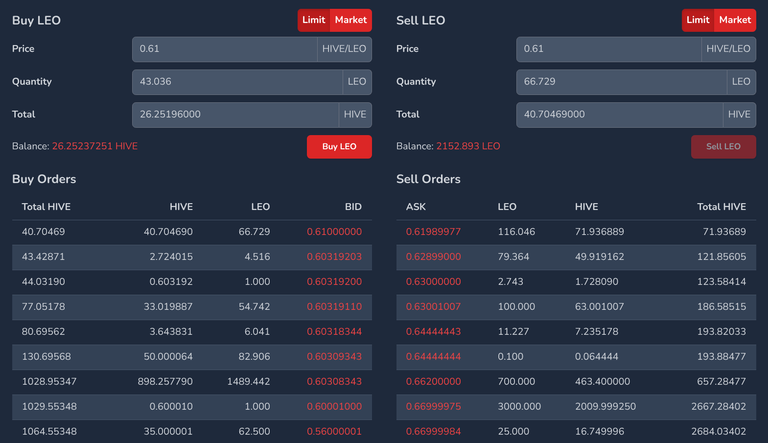768x443 pixels.
Task: Select bid price 0.61000000
Action: point(334,232)
